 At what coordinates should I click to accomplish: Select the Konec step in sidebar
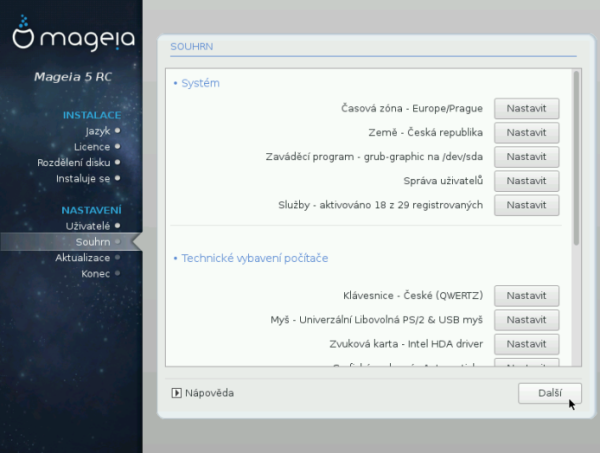coord(96,274)
